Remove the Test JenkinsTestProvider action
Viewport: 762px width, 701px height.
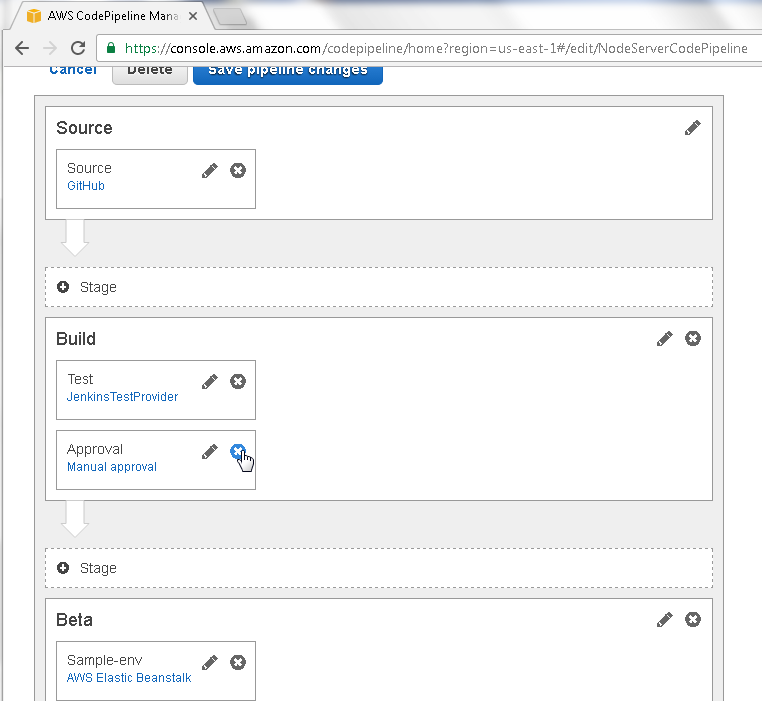pyautogui.click(x=238, y=382)
